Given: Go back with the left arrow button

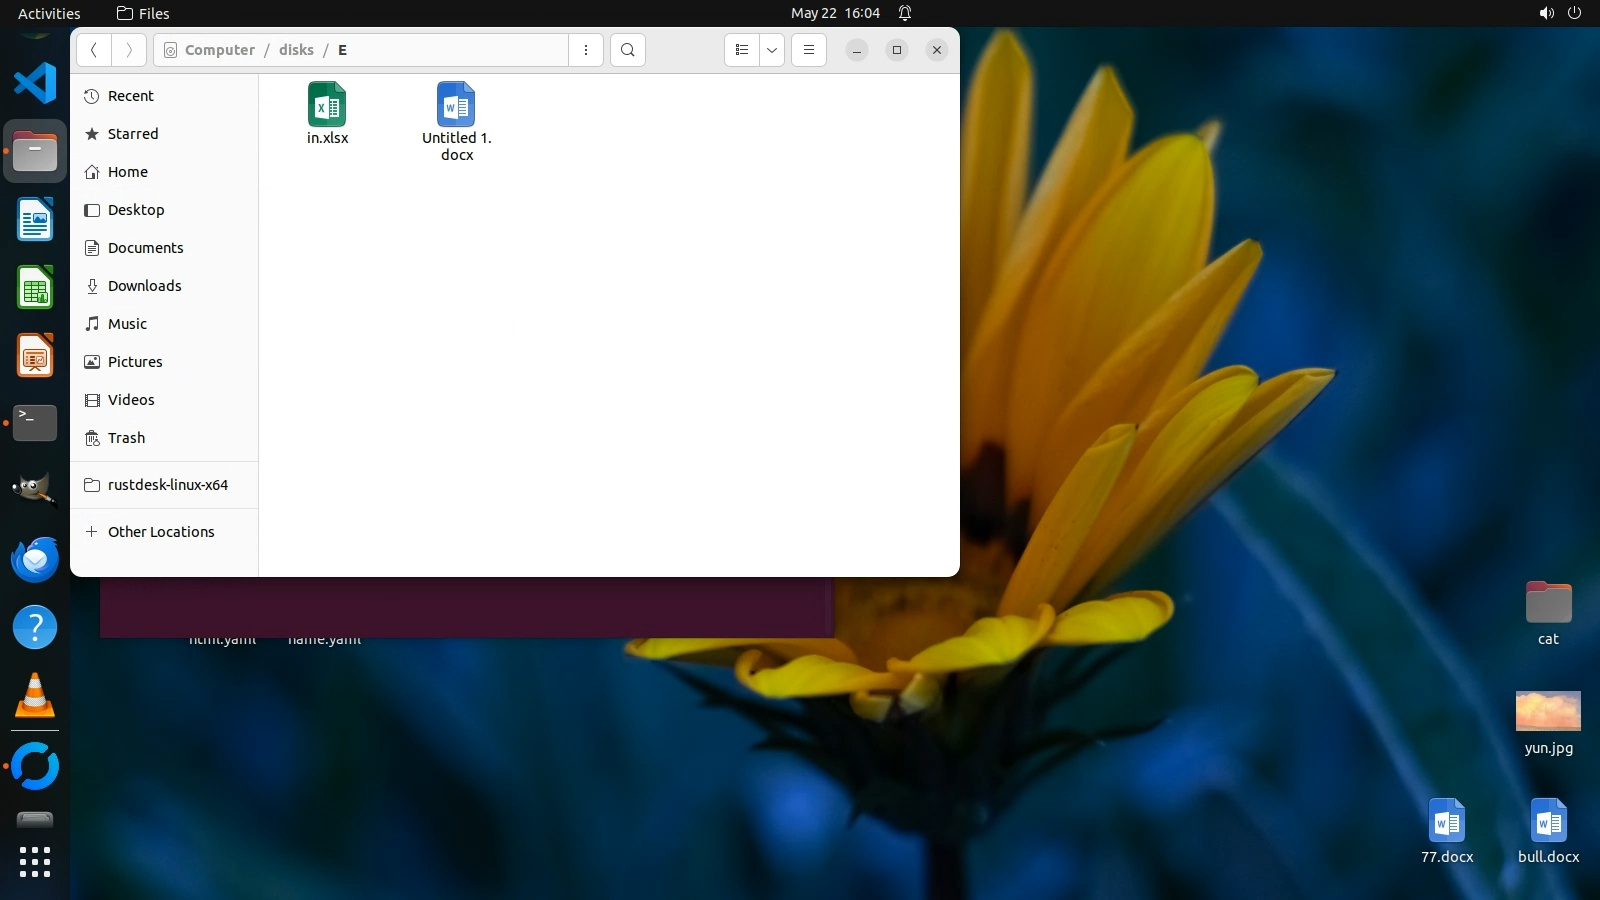Looking at the screenshot, I should [x=94, y=50].
